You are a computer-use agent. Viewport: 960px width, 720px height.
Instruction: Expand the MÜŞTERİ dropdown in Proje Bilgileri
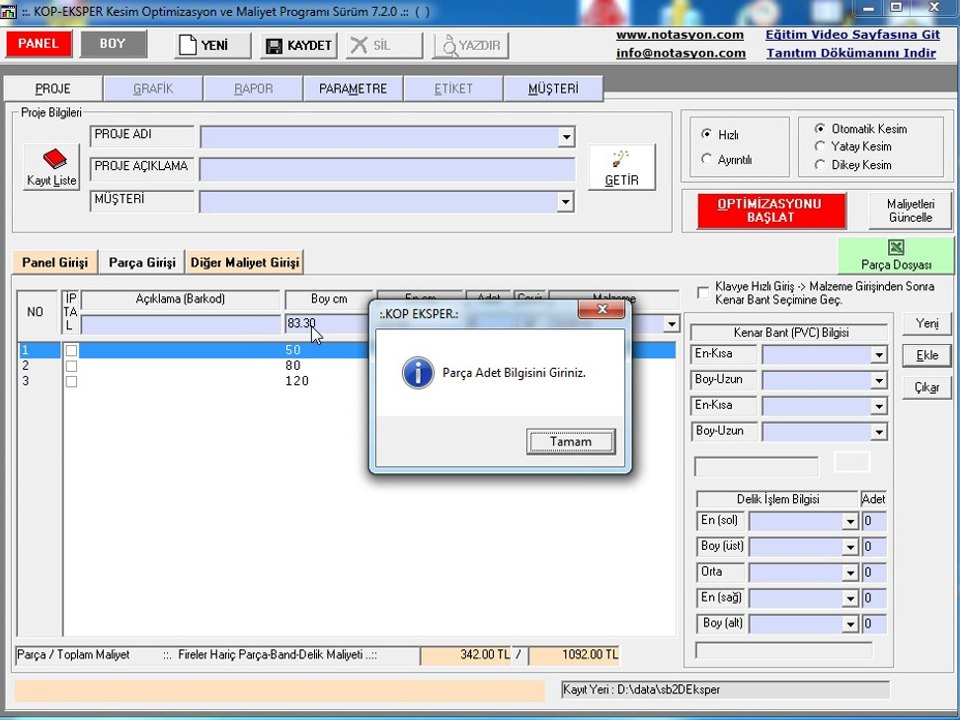(565, 202)
